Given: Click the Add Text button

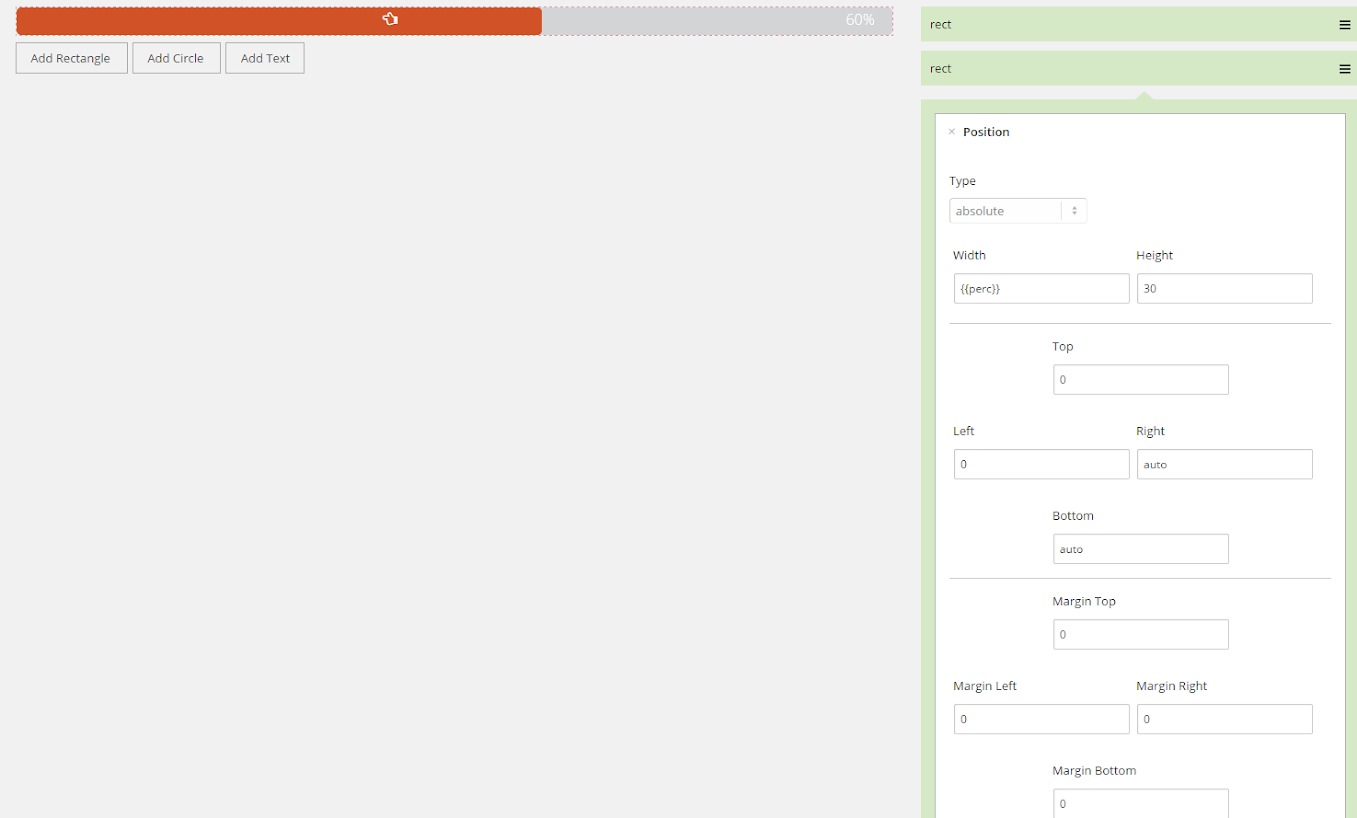Looking at the screenshot, I should click(265, 58).
